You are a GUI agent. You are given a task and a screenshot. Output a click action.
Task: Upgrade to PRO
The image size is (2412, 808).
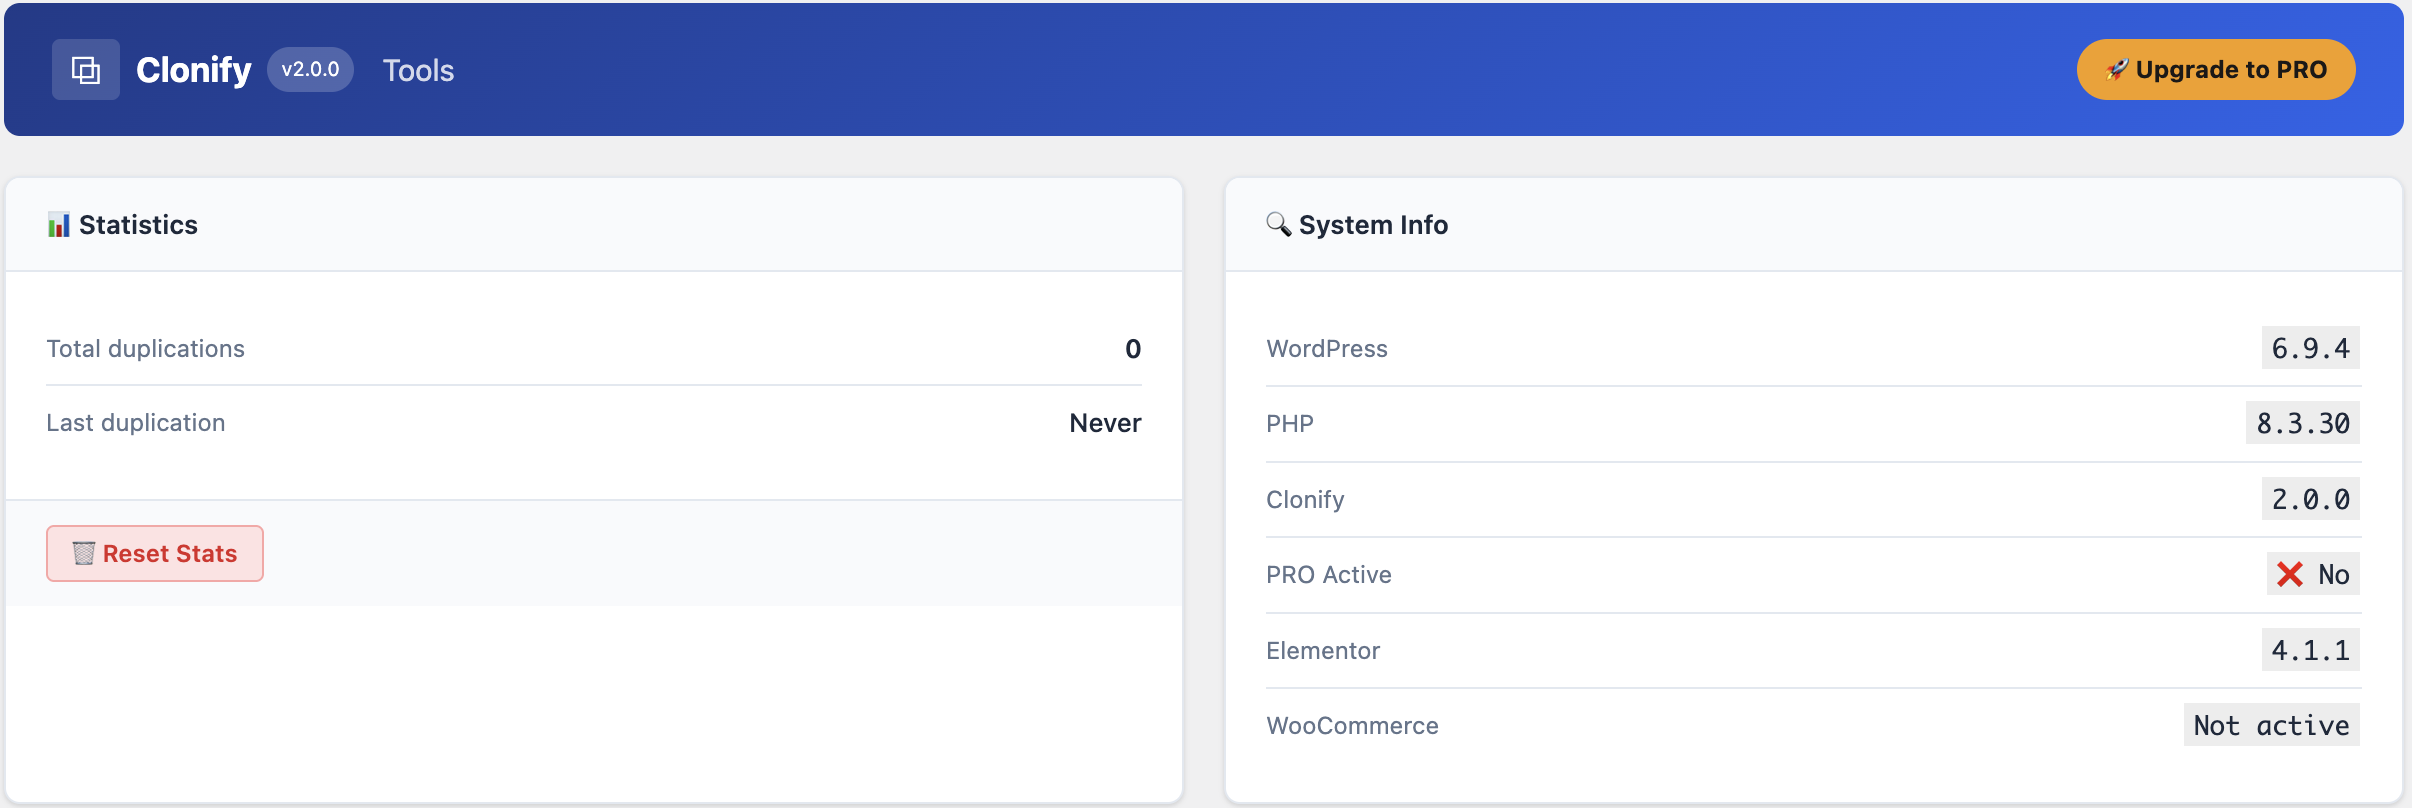coord(2216,70)
